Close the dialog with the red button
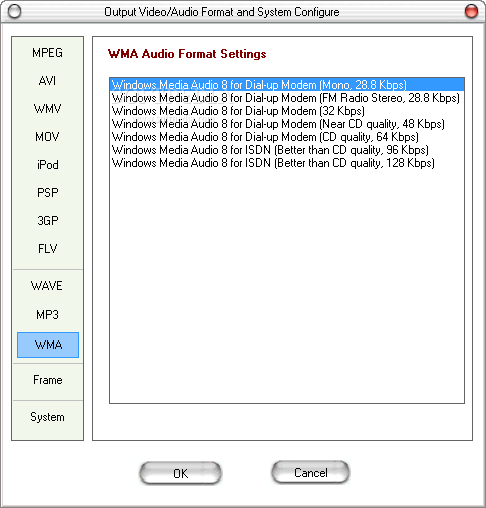The width and height of the screenshot is (486, 508). (x=471, y=12)
